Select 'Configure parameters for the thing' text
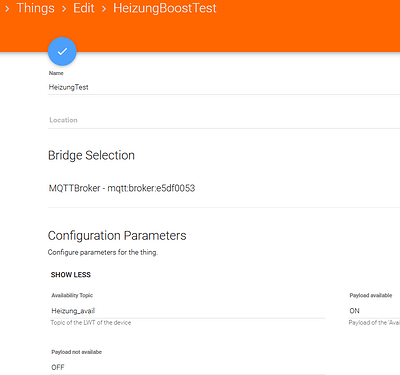The width and height of the screenshot is (400, 375). [x=103, y=252]
